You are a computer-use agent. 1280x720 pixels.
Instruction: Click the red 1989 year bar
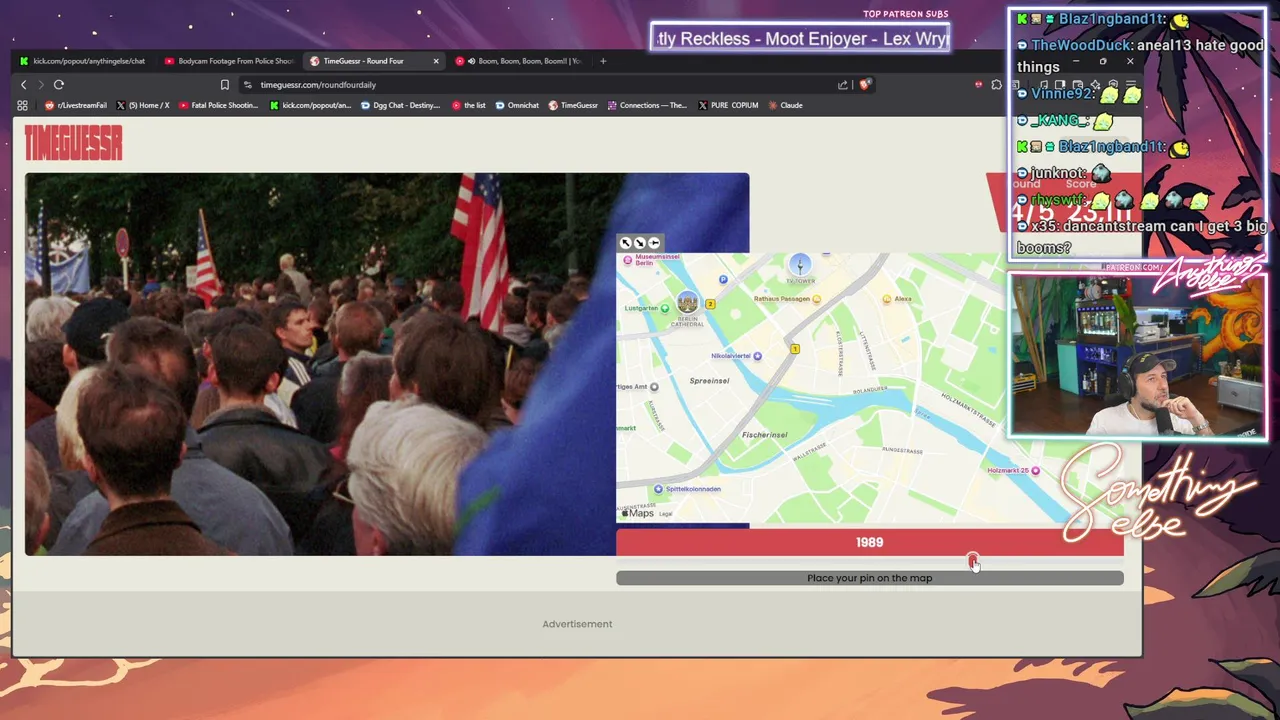tap(870, 542)
